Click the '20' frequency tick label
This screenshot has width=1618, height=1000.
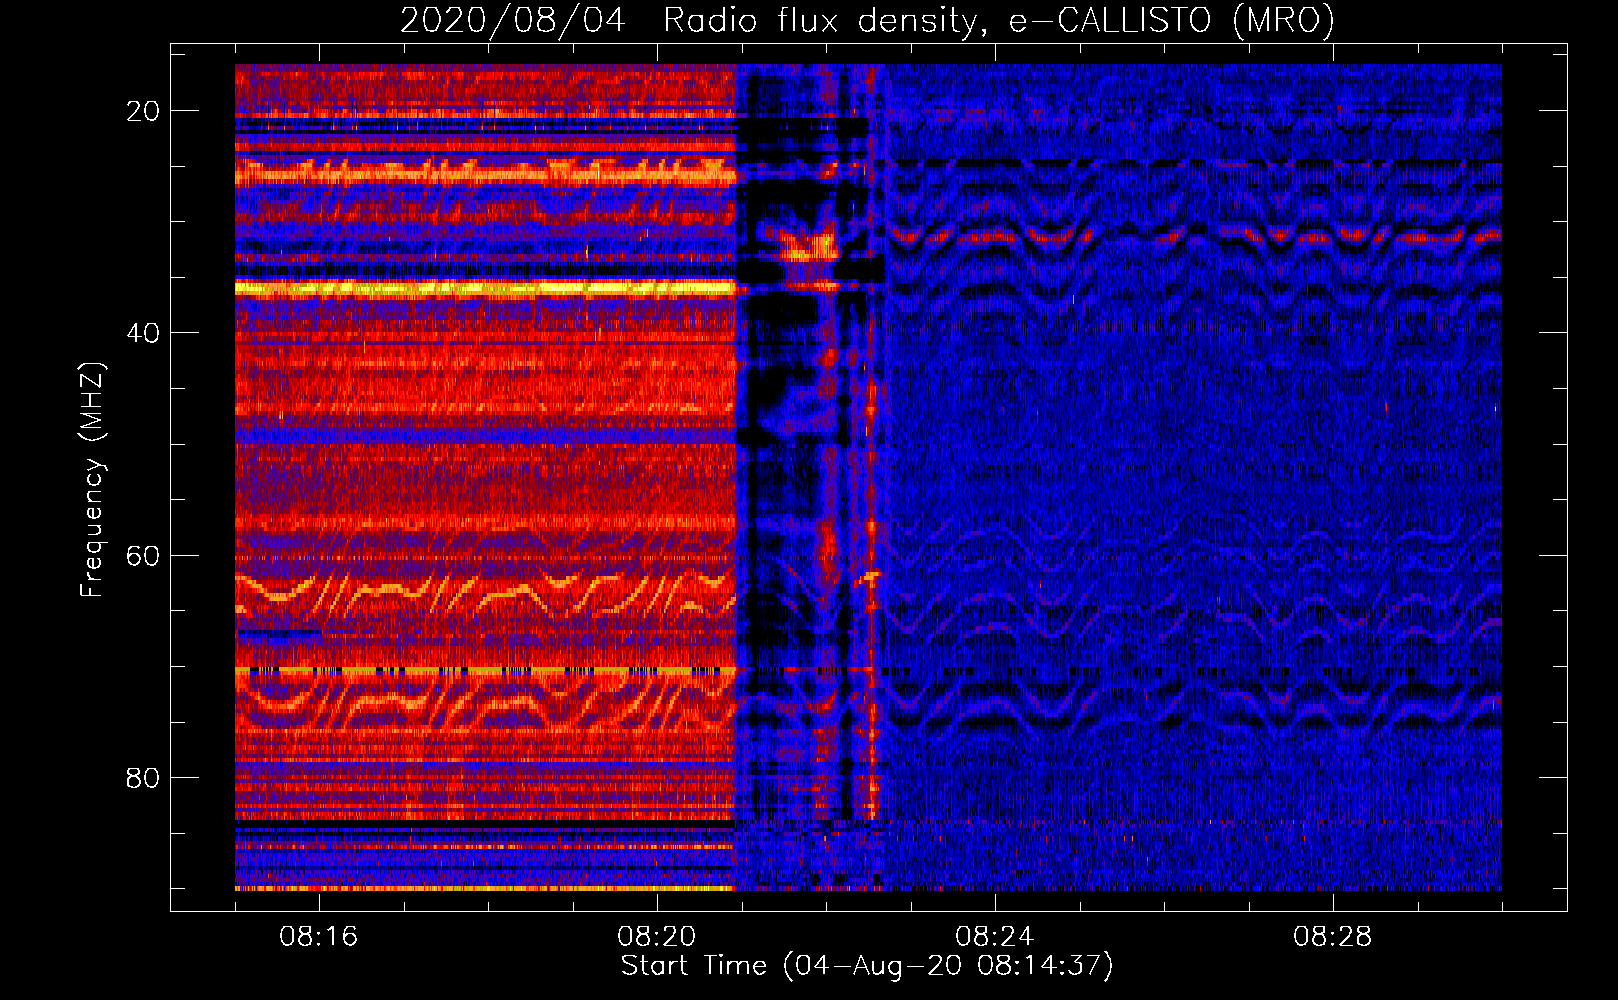click(143, 111)
